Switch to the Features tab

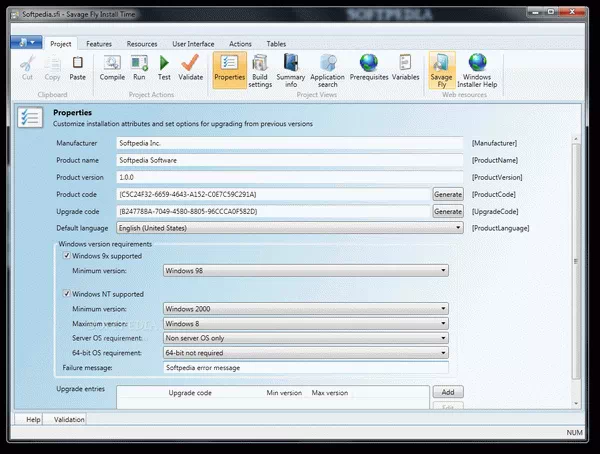tap(98, 44)
